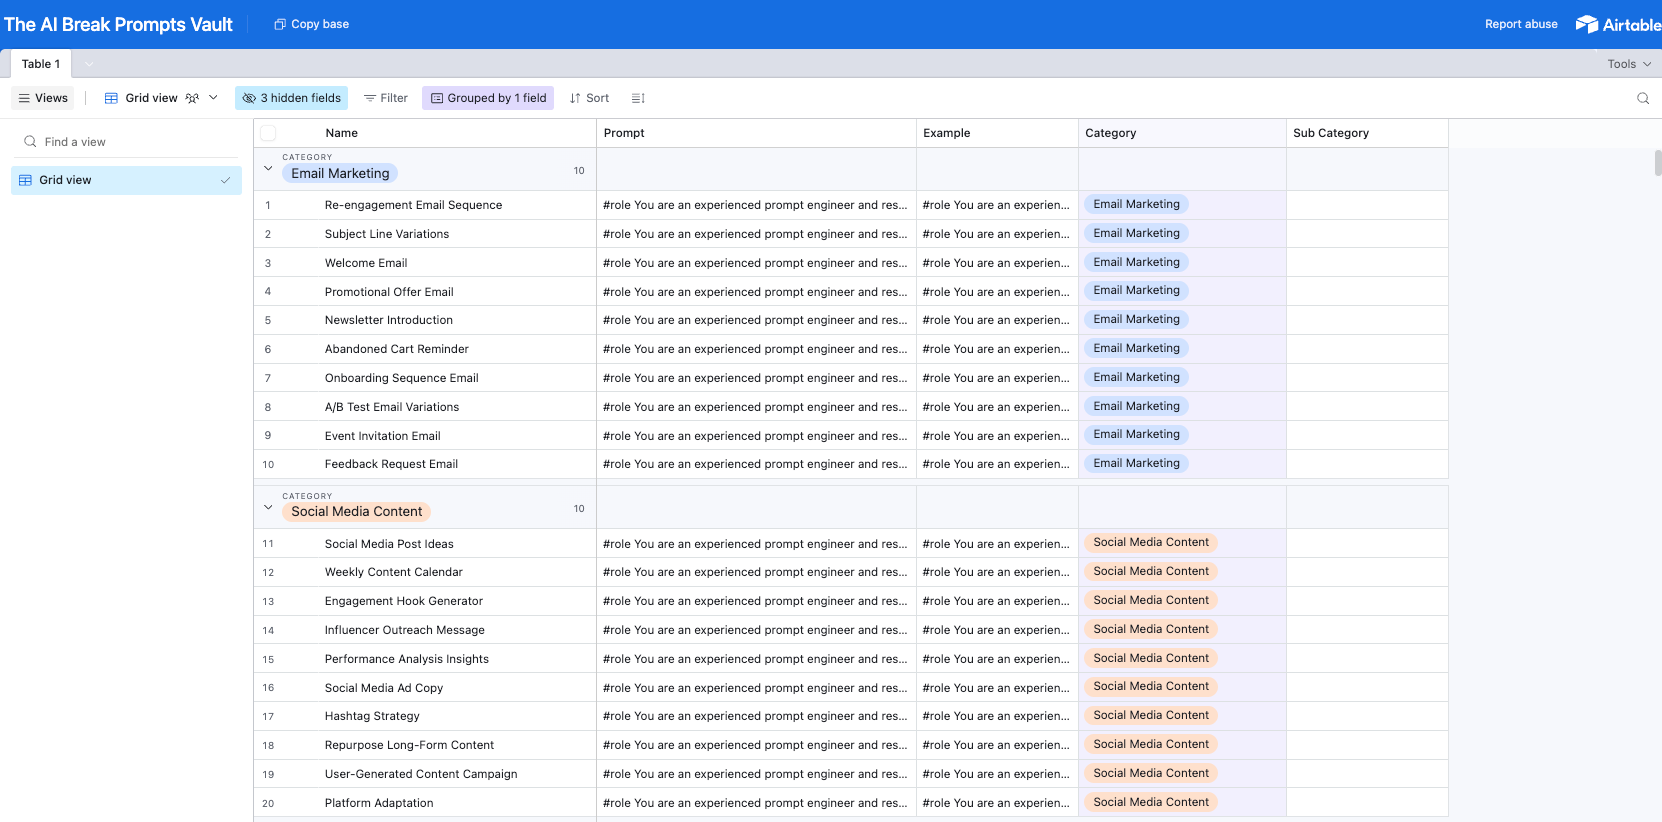The height and width of the screenshot is (822, 1662).
Task: Click the Find a view search field
Action: [126, 142]
